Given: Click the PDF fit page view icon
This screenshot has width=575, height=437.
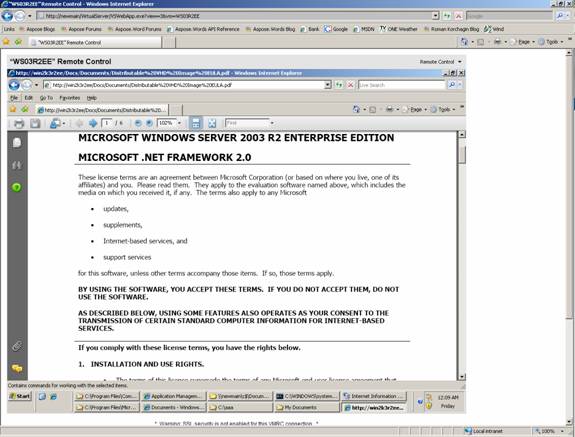Looking at the screenshot, I should [212, 123].
